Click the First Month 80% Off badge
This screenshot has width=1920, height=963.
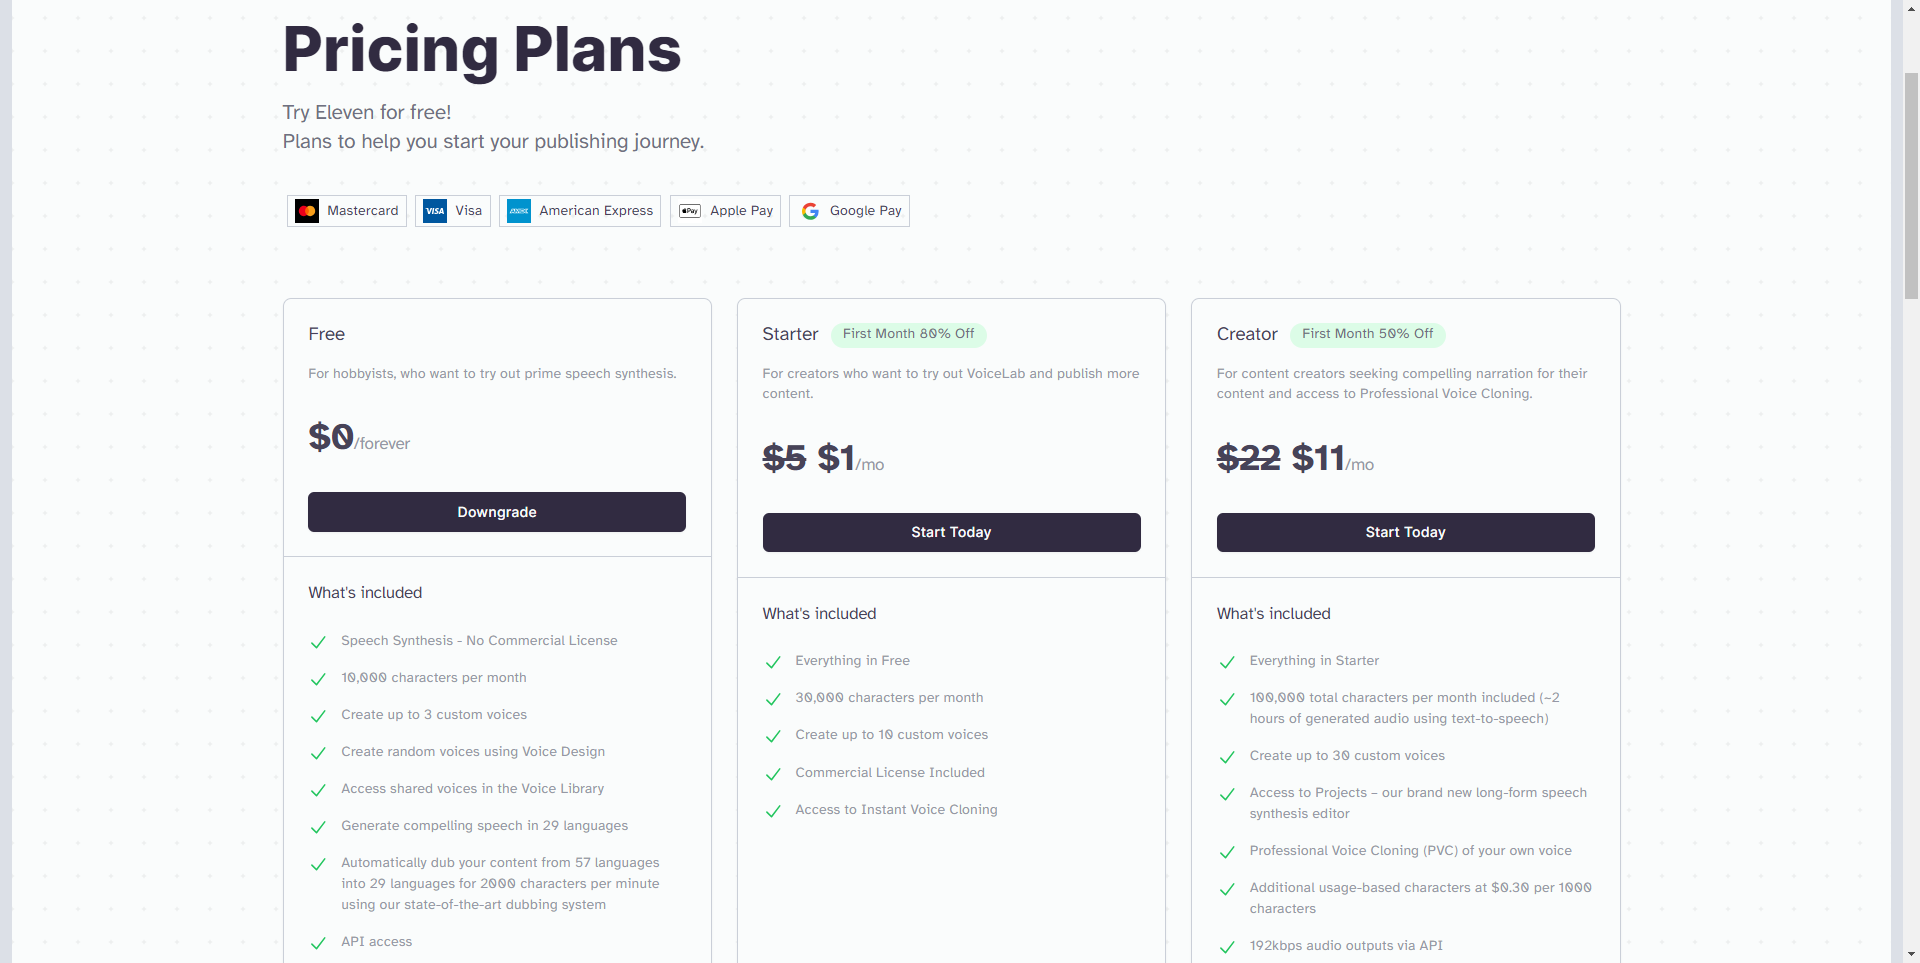[x=908, y=334]
